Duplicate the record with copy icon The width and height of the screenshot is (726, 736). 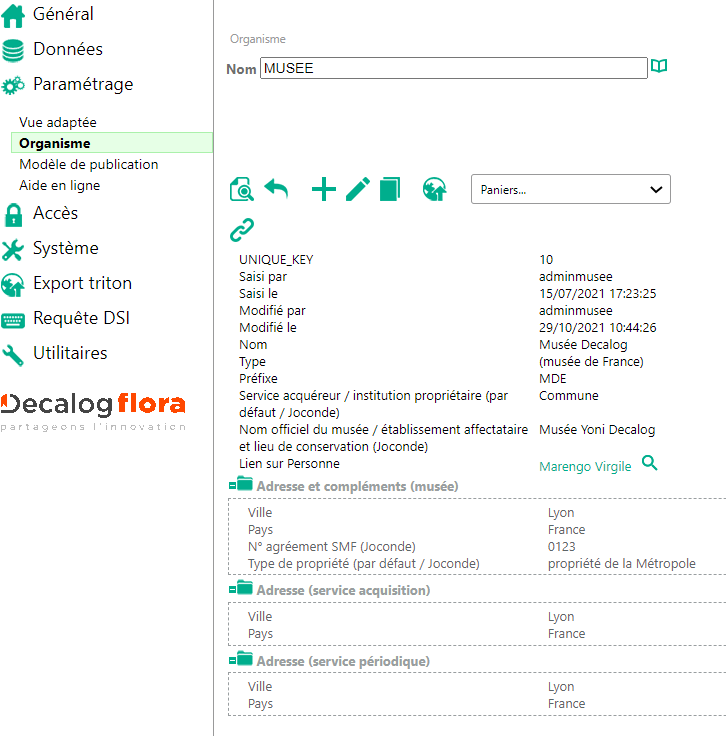(x=389, y=189)
